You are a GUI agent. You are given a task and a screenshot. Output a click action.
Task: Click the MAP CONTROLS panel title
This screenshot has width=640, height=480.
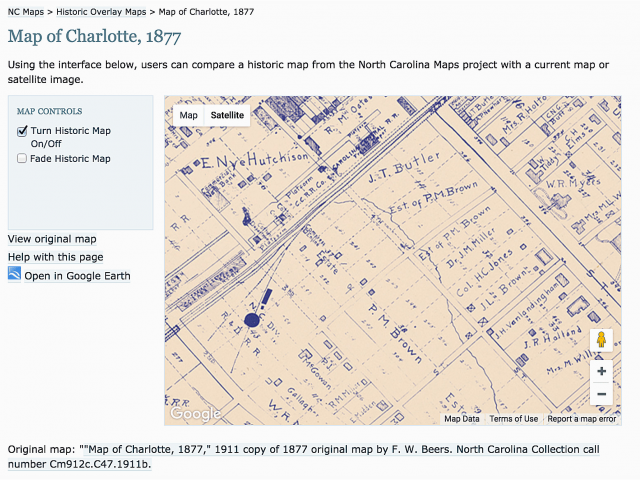[49, 111]
